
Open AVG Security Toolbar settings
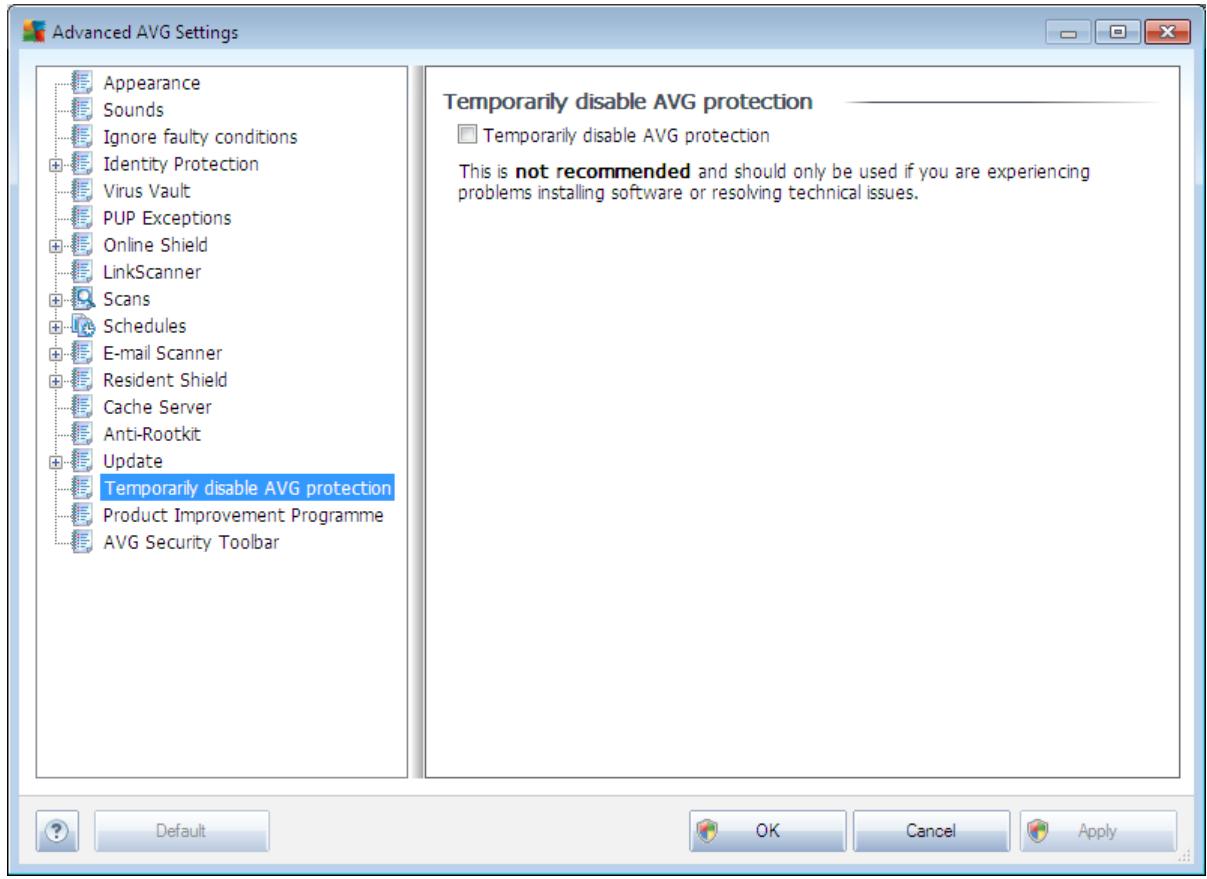[189, 542]
